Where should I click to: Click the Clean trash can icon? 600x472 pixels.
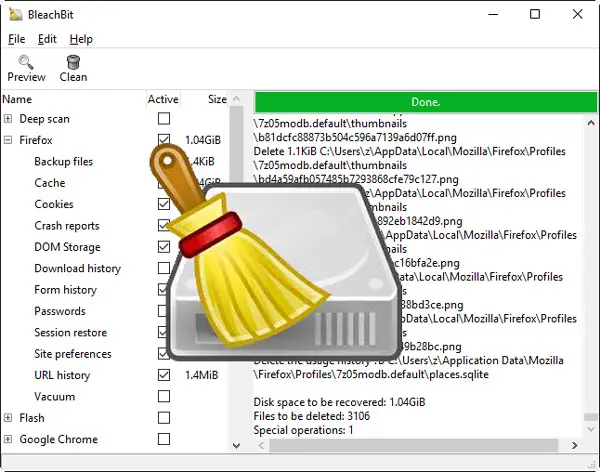click(73, 62)
